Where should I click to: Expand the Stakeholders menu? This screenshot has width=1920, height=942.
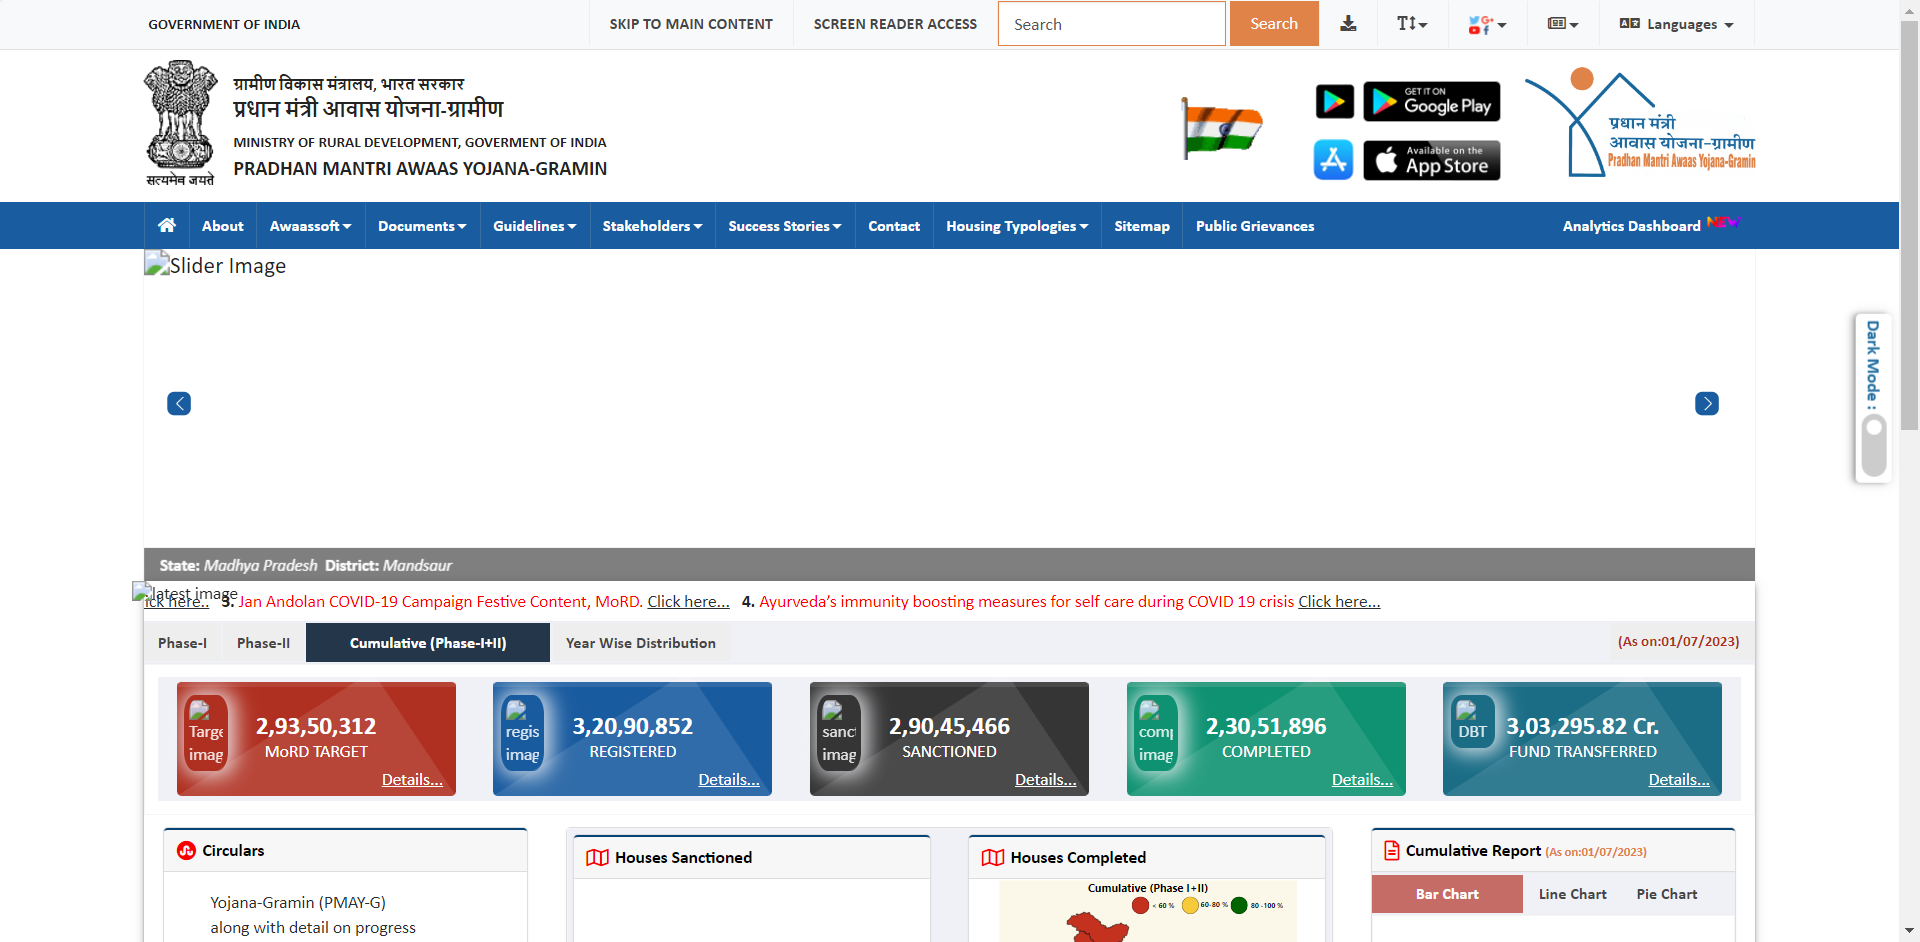(652, 226)
